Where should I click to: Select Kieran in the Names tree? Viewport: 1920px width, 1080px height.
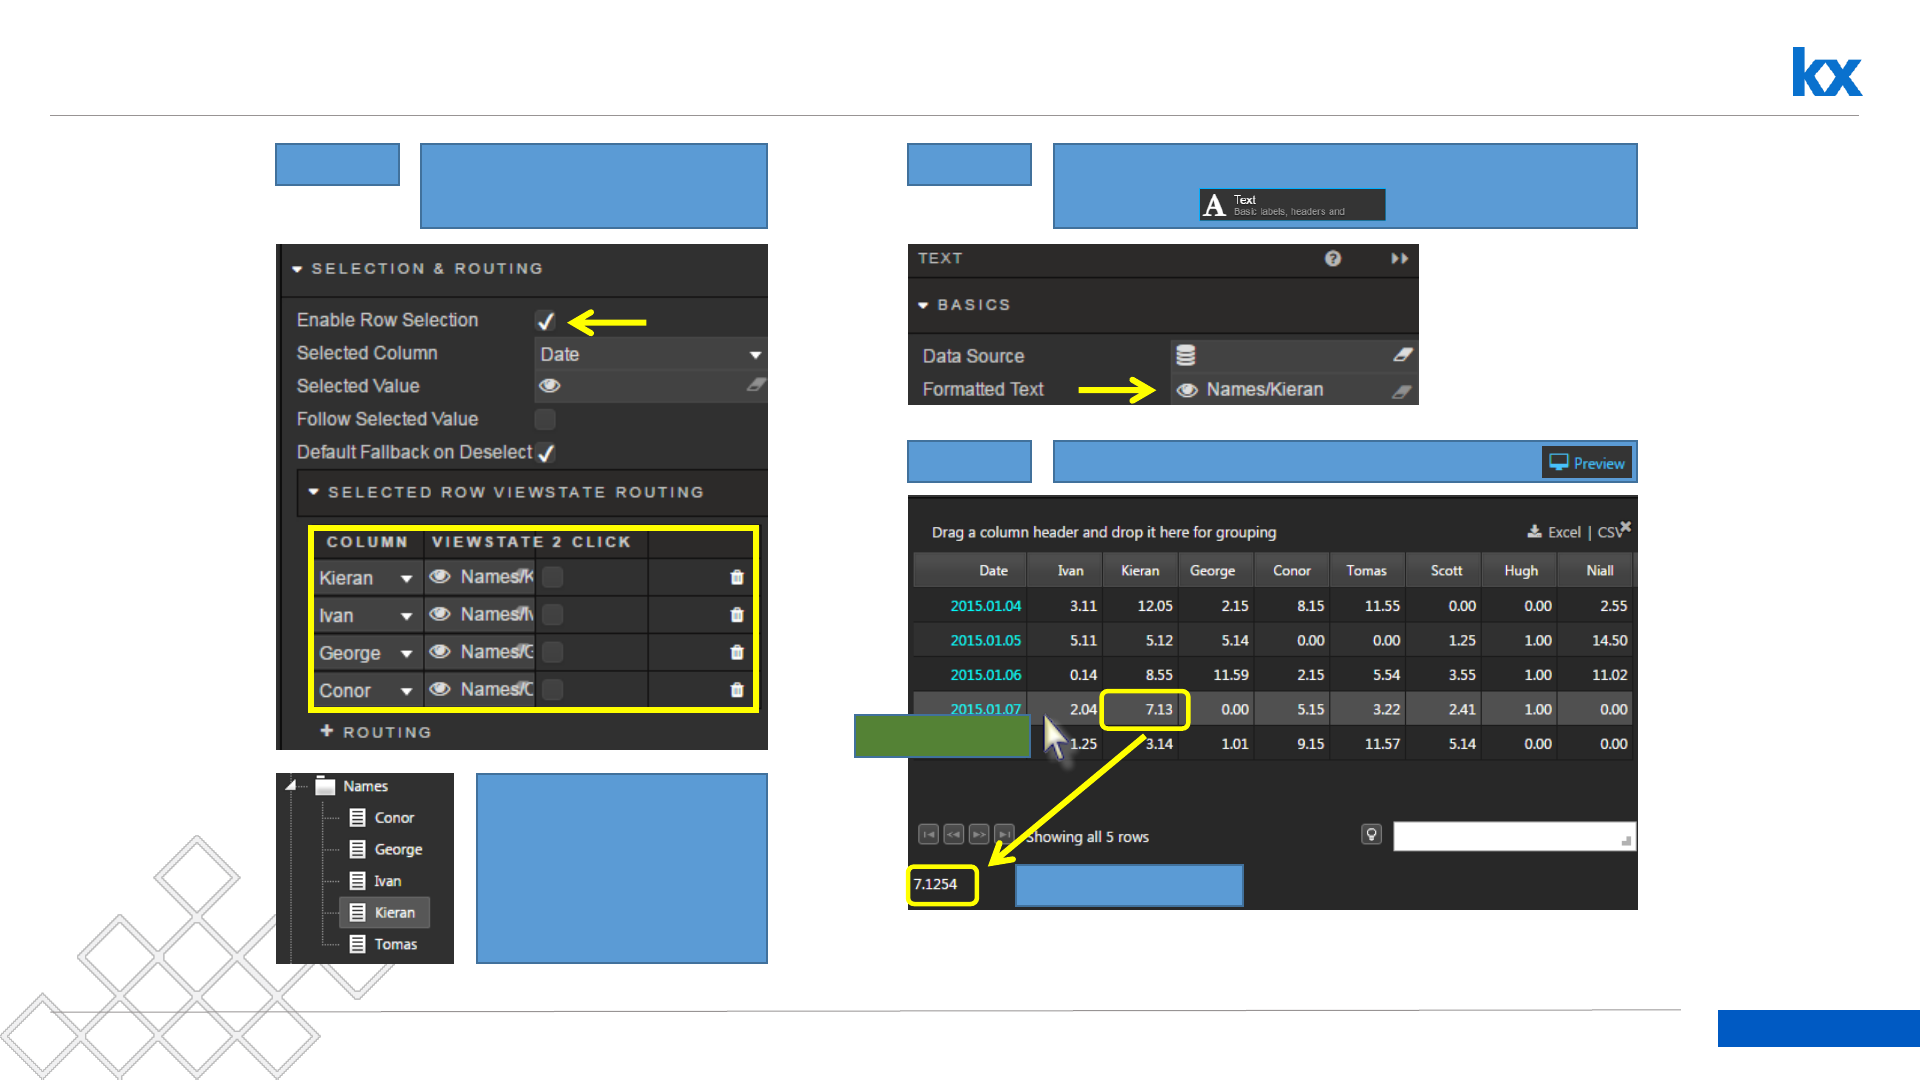394,912
